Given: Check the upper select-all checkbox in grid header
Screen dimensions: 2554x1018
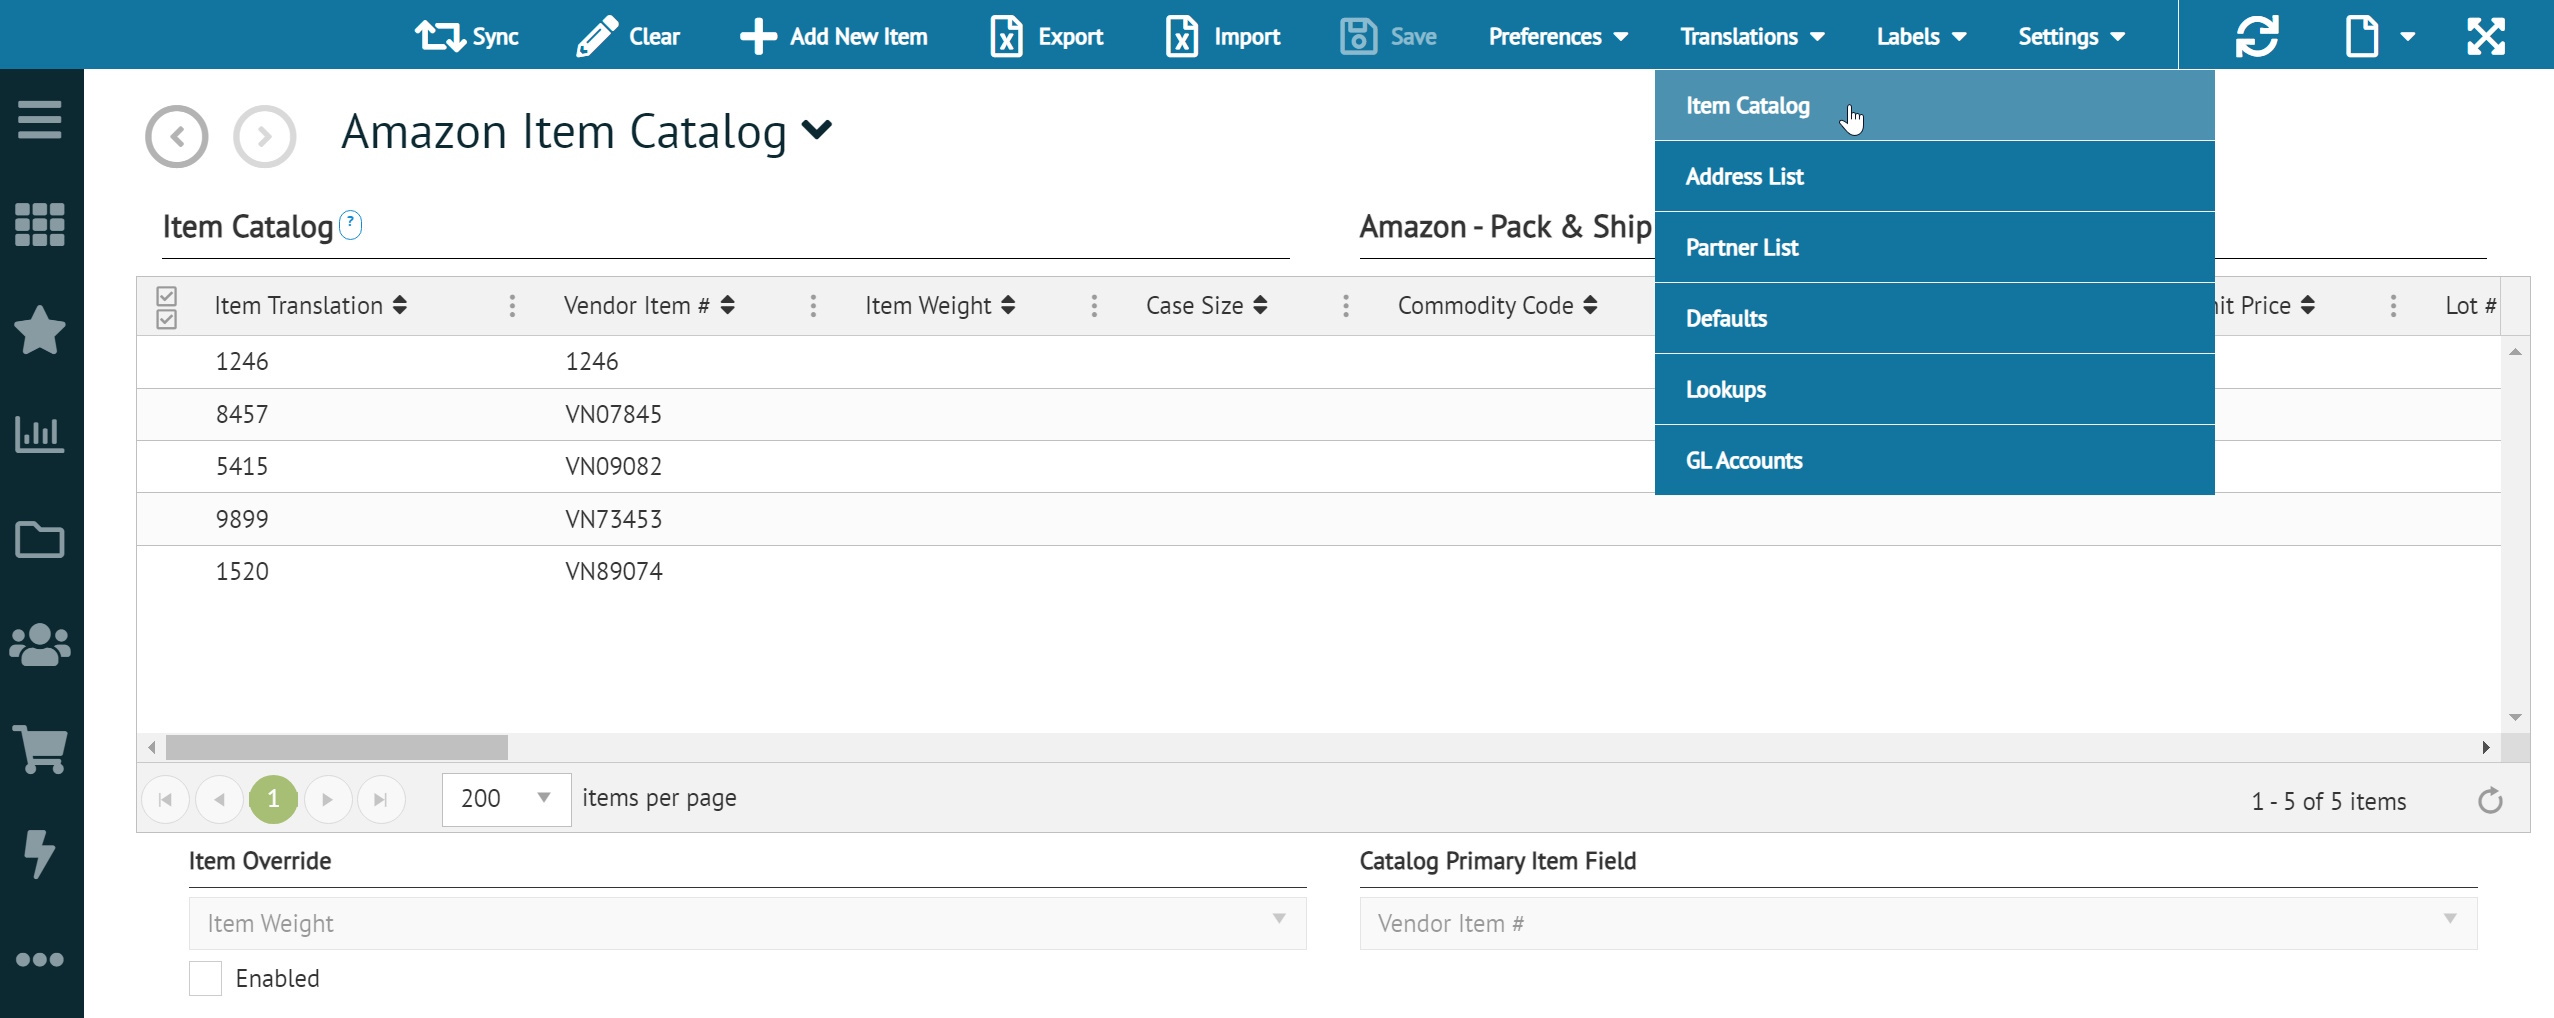Looking at the screenshot, I should click(167, 296).
